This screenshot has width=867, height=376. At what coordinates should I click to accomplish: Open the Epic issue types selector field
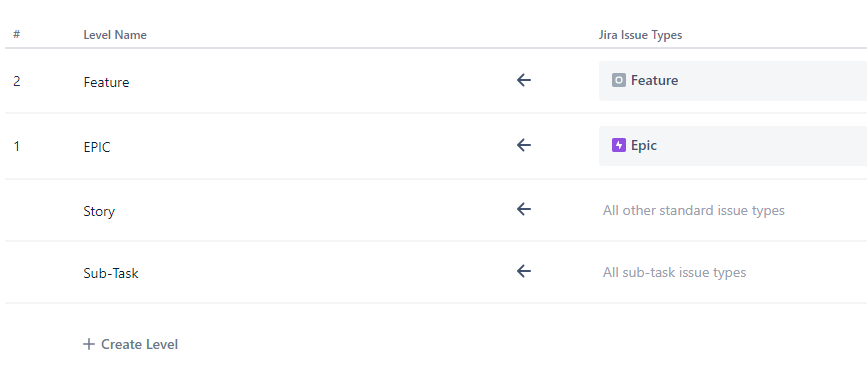point(733,146)
